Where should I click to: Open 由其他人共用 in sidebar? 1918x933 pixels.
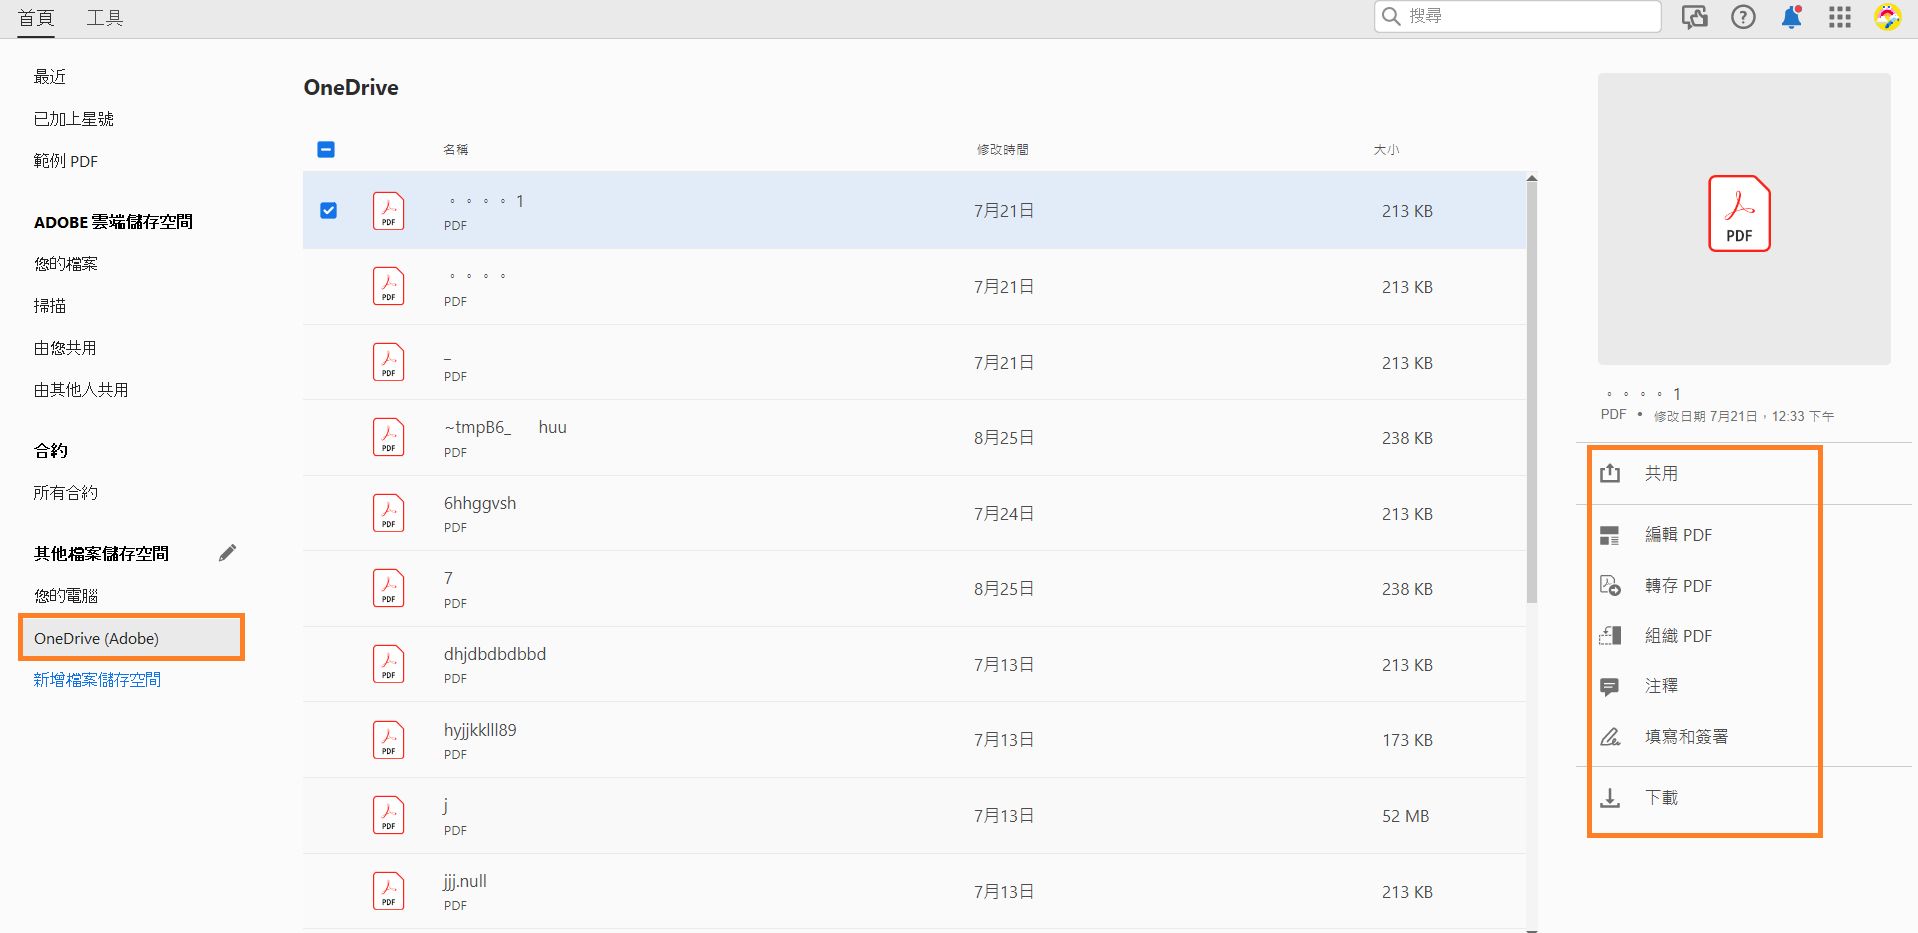81,390
